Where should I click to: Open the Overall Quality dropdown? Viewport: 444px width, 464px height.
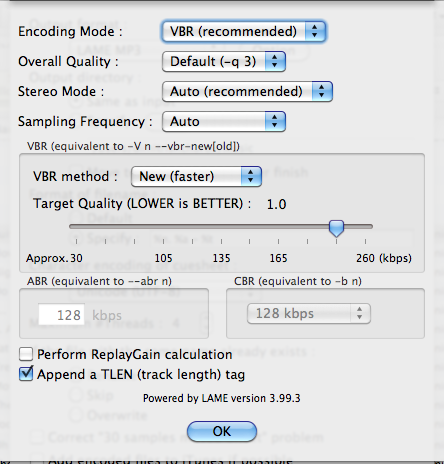pyautogui.click(x=224, y=62)
